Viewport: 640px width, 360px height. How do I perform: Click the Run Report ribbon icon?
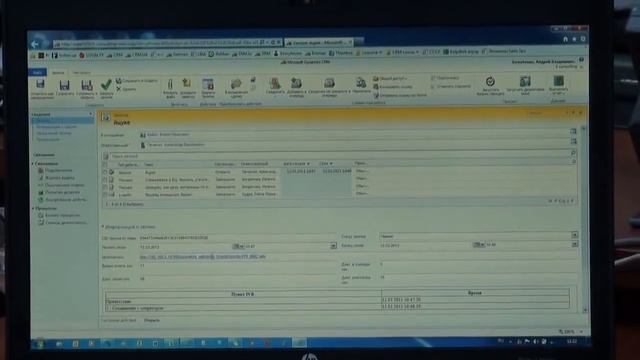[x=558, y=80]
